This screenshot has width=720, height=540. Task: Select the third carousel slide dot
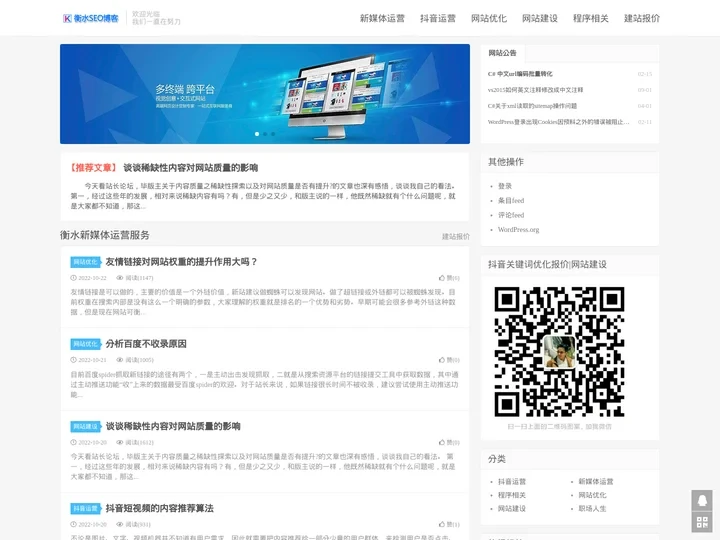(x=273, y=134)
